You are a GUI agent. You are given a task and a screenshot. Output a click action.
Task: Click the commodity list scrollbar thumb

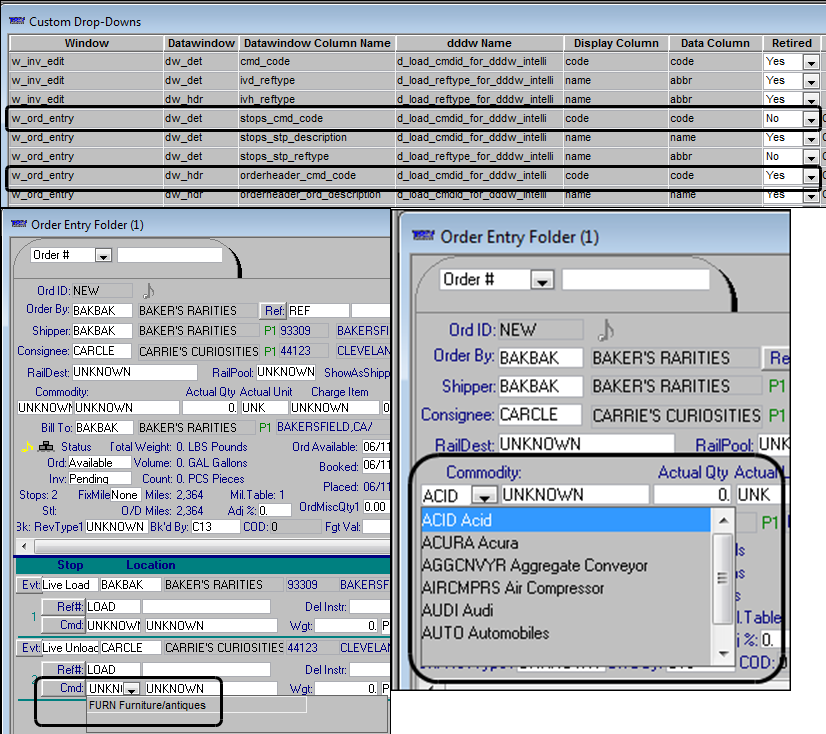(x=722, y=577)
